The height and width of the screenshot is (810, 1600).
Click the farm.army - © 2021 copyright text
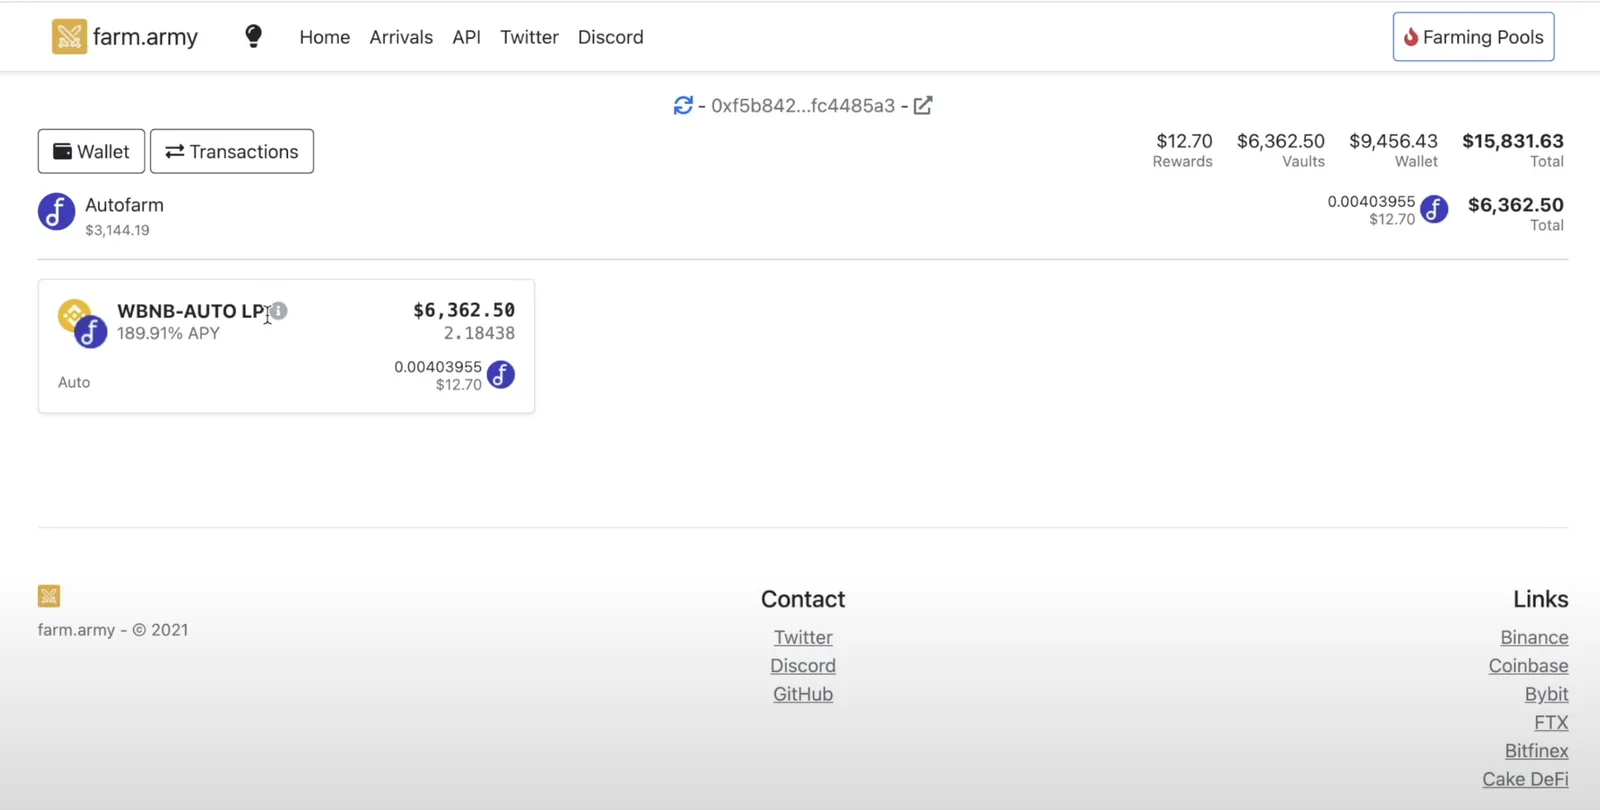tap(113, 630)
